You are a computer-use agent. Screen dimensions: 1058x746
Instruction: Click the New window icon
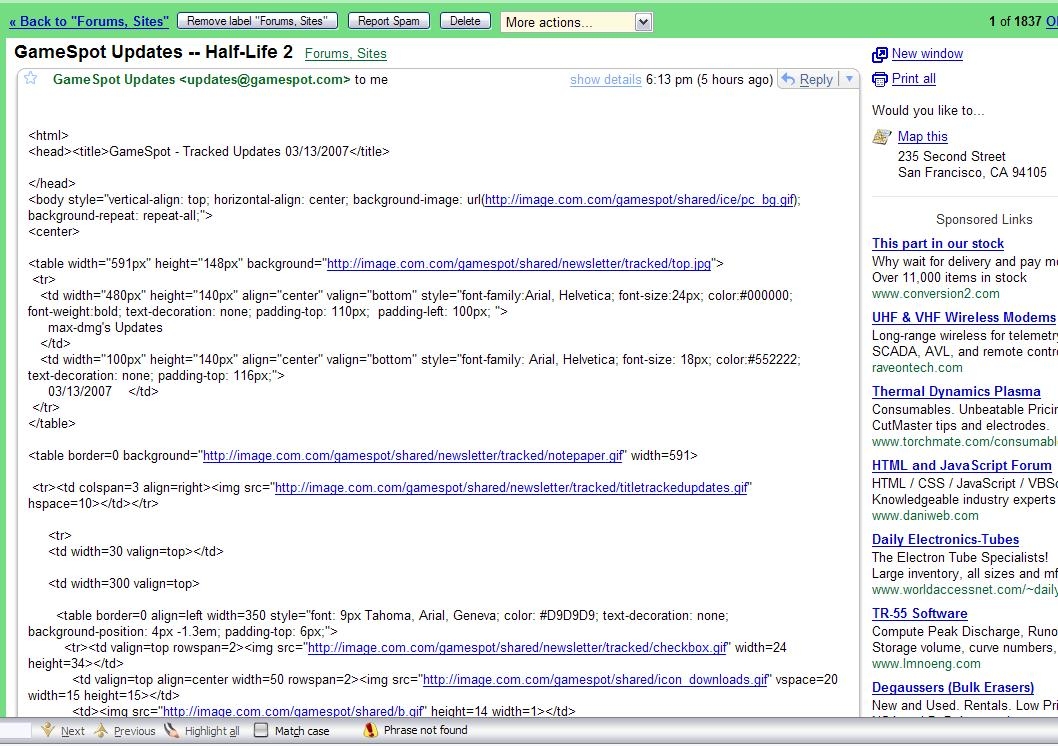tap(880, 55)
